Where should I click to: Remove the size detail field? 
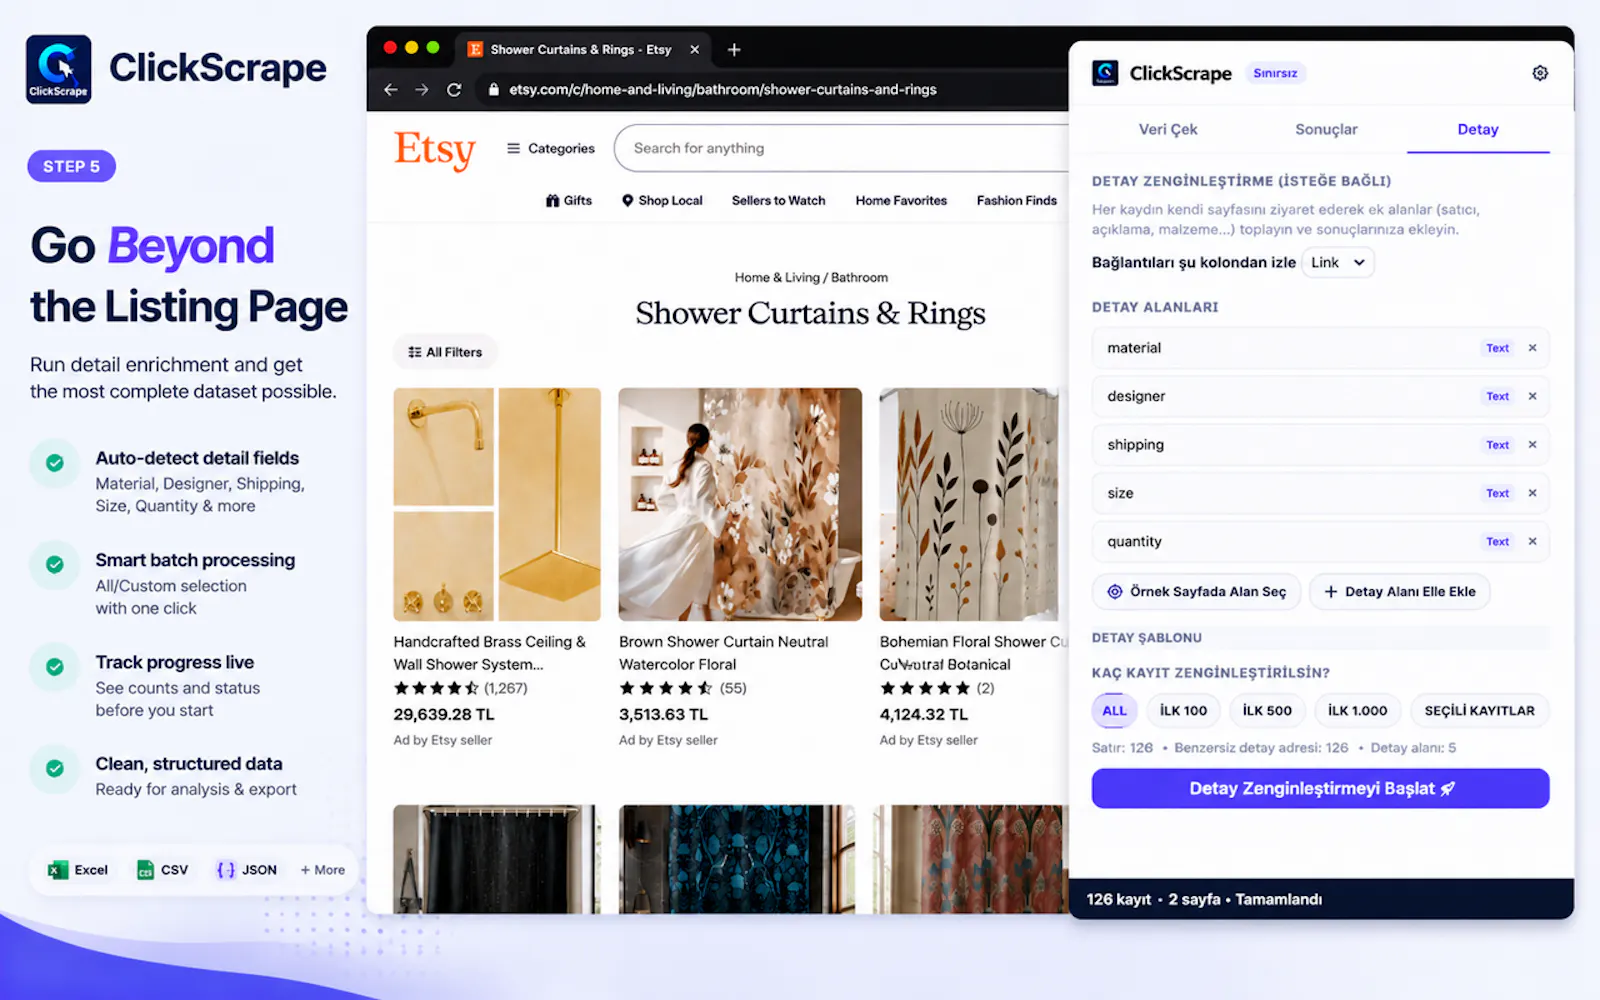click(x=1532, y=493)
